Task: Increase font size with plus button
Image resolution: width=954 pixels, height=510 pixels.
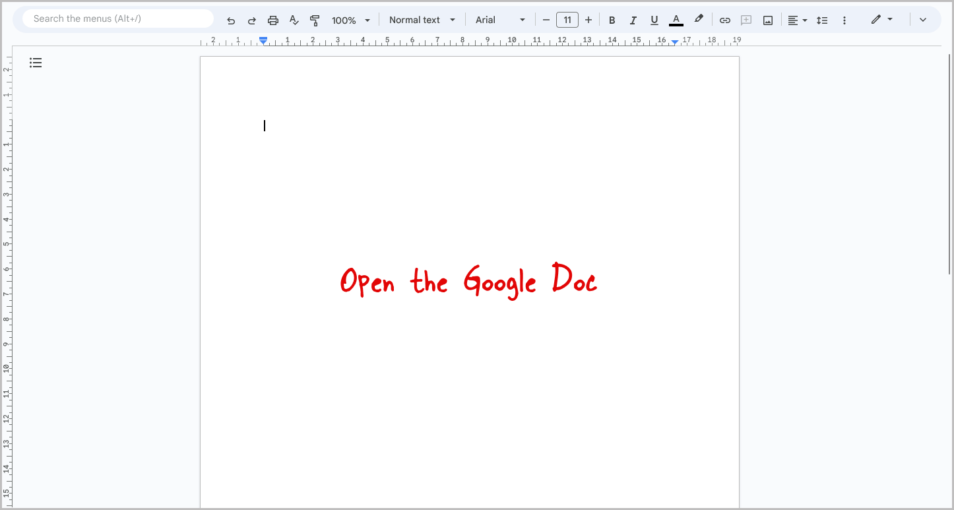Action: [x=588, y=20]
